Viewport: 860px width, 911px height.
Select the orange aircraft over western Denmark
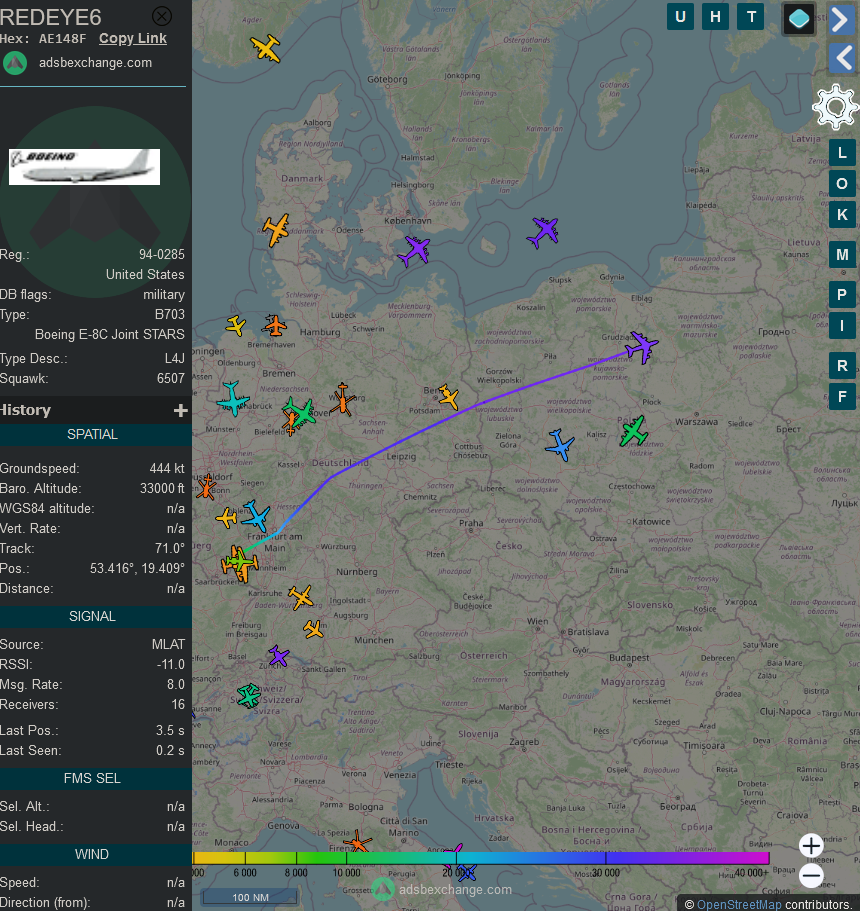(277, 230)
